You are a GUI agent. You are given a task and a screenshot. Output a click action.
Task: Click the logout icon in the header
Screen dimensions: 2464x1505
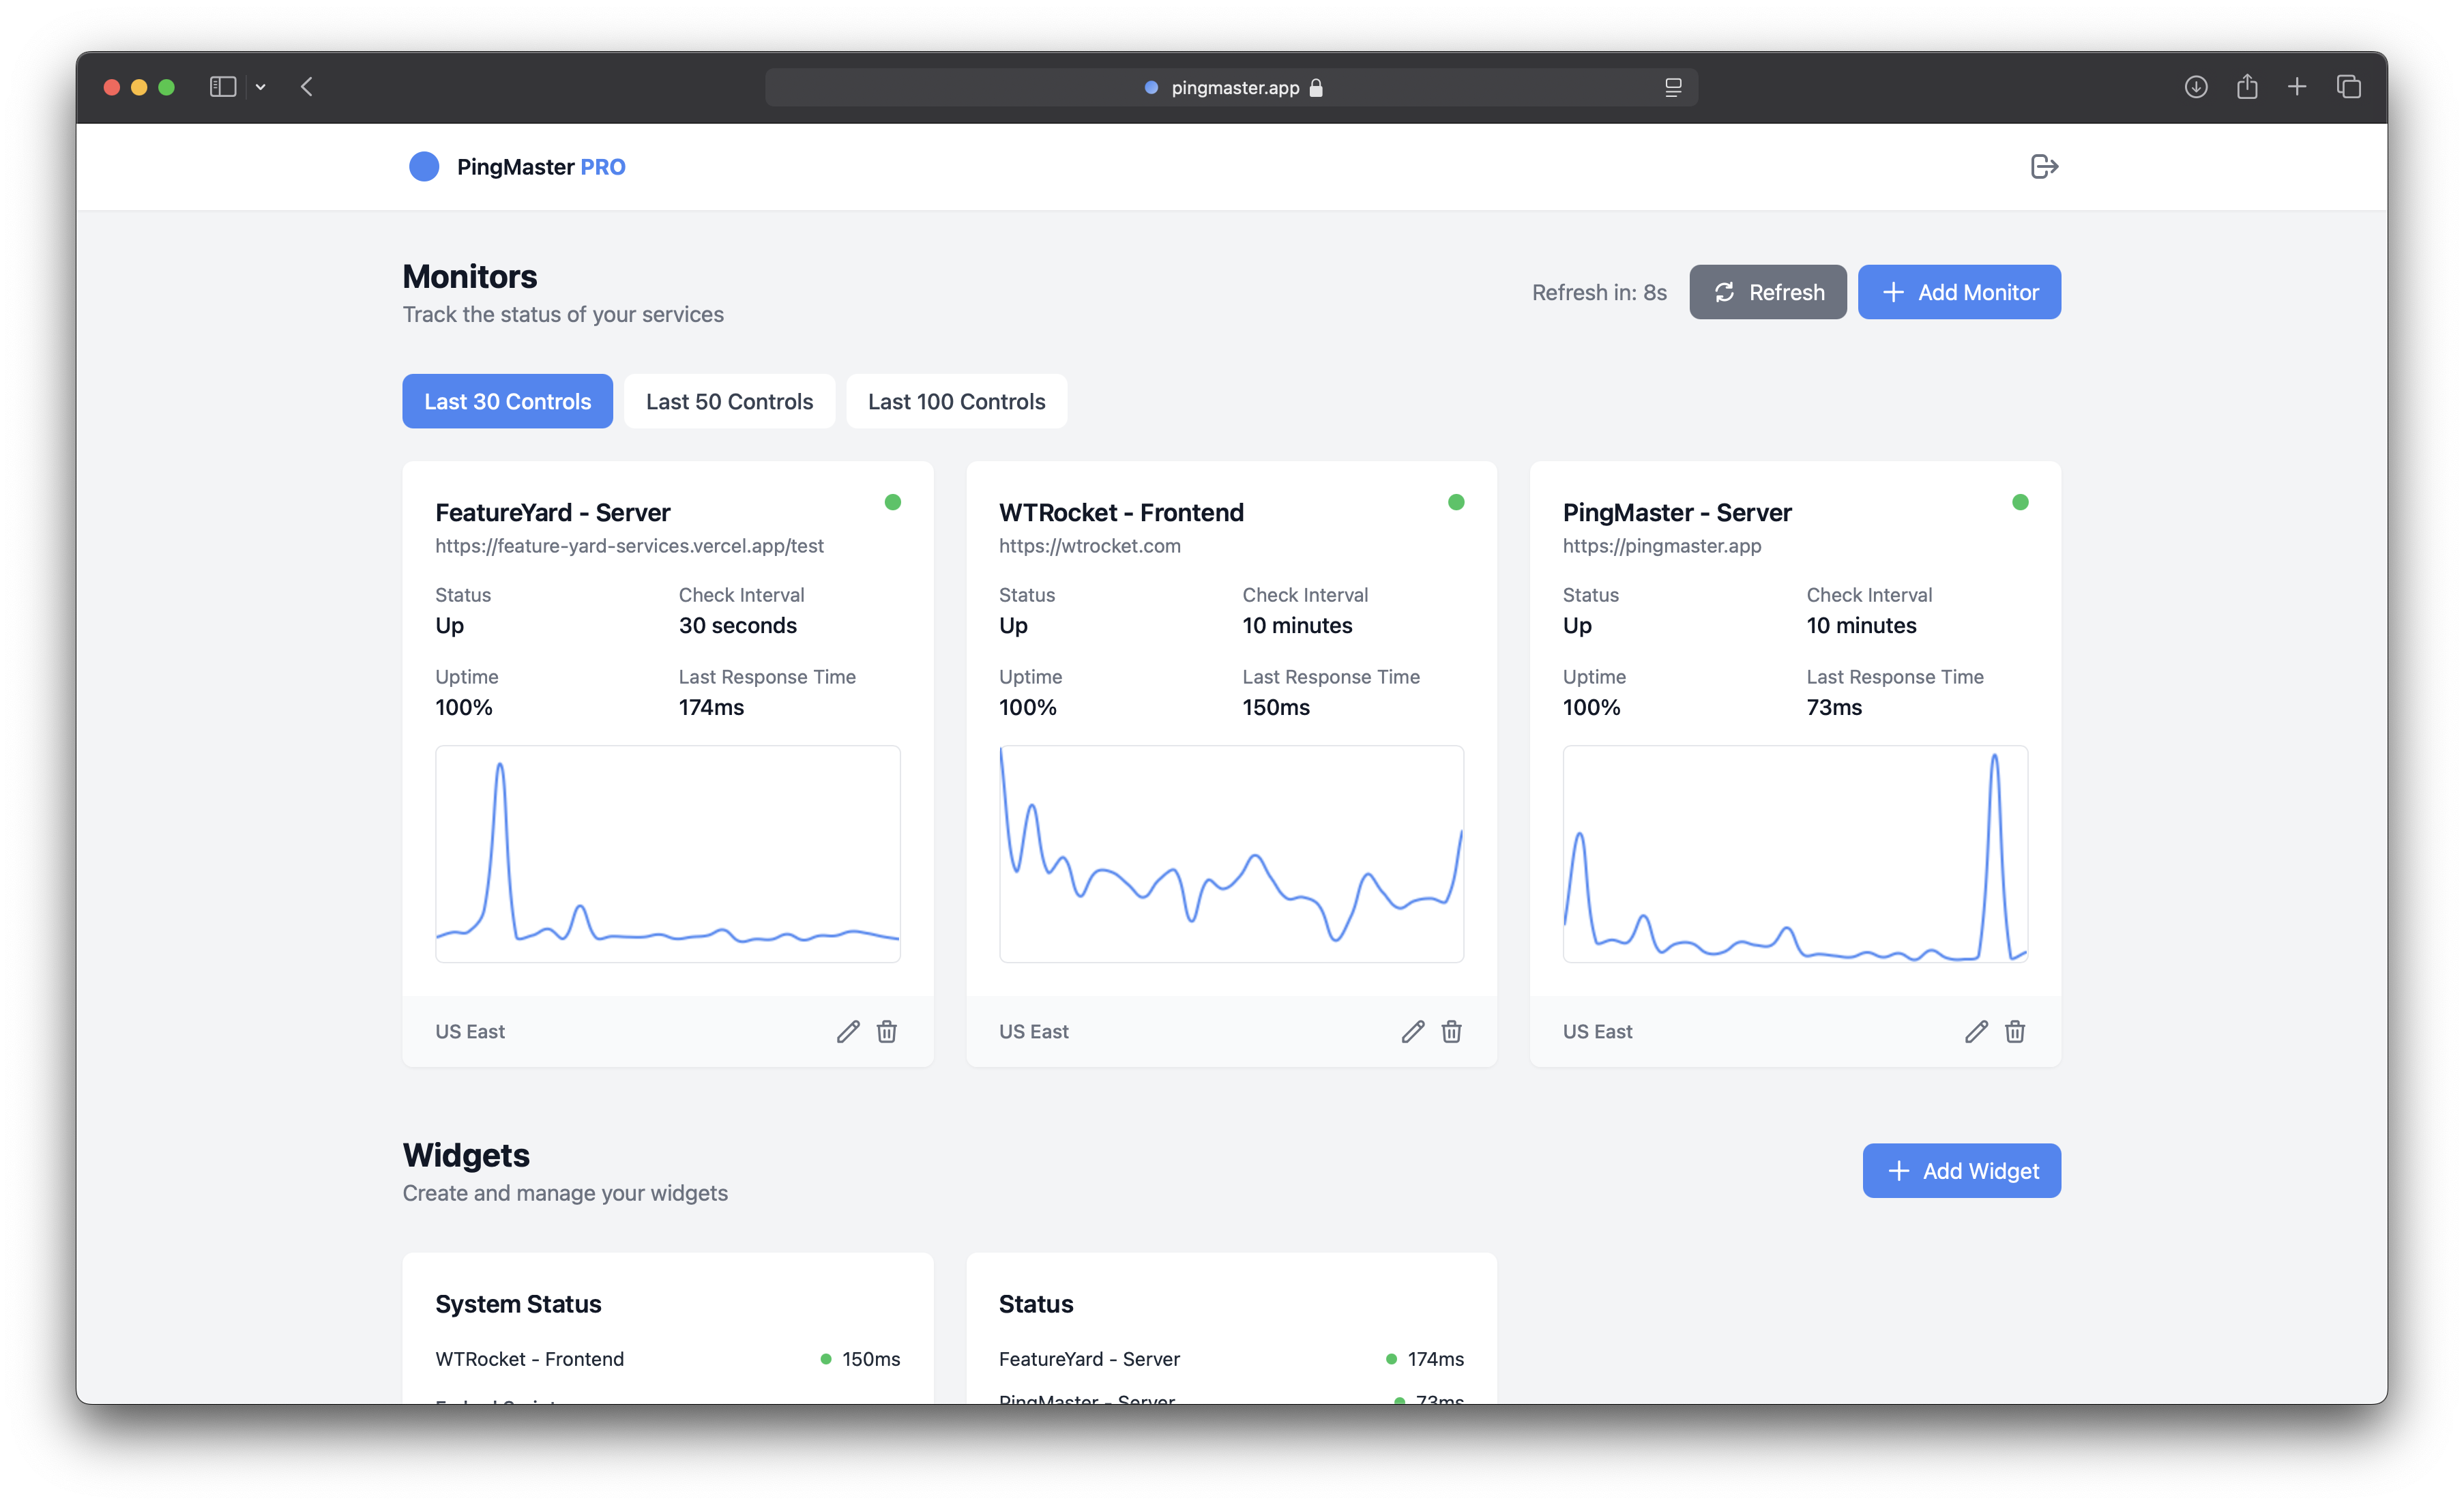click(x=2044, y=166)
